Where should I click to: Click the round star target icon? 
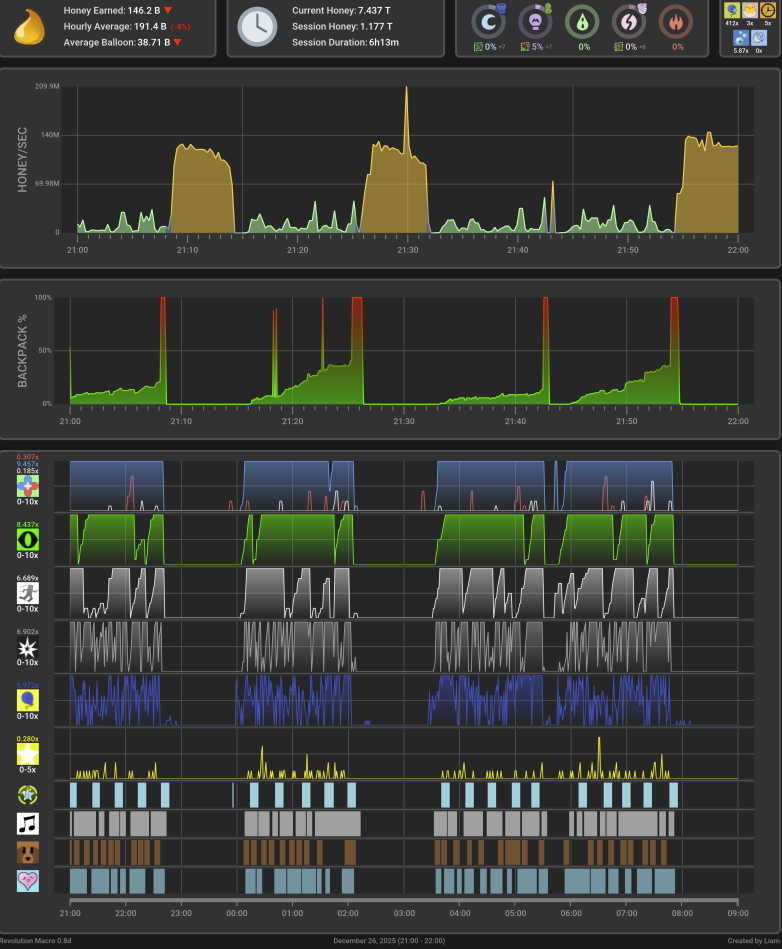tap(27, 795)
